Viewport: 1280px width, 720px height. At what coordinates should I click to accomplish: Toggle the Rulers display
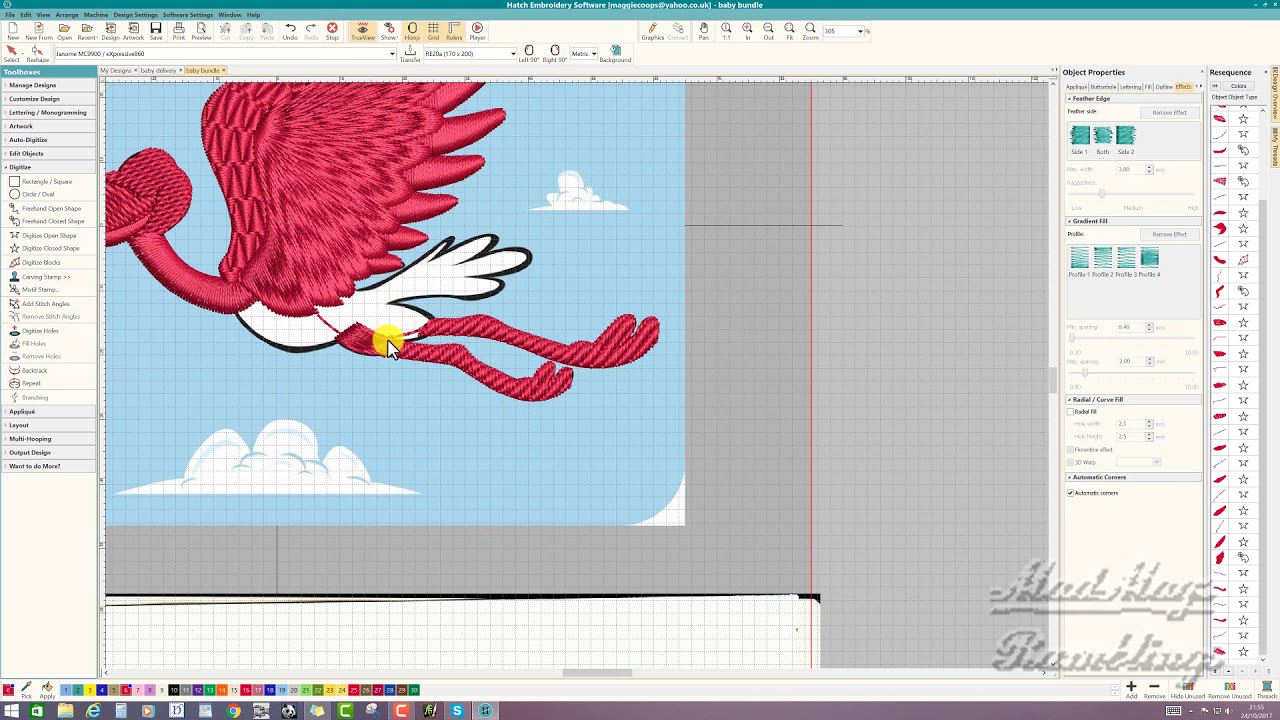(454, 30)
